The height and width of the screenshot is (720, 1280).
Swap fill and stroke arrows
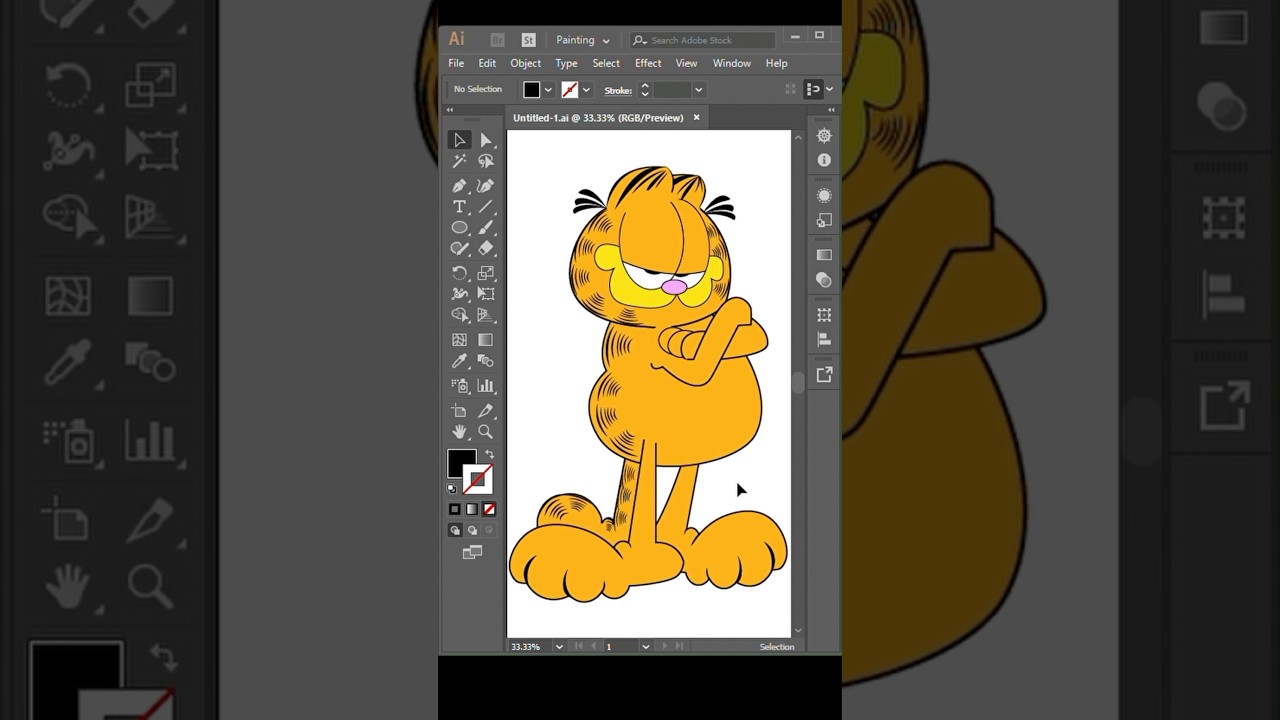coord(489,455)
